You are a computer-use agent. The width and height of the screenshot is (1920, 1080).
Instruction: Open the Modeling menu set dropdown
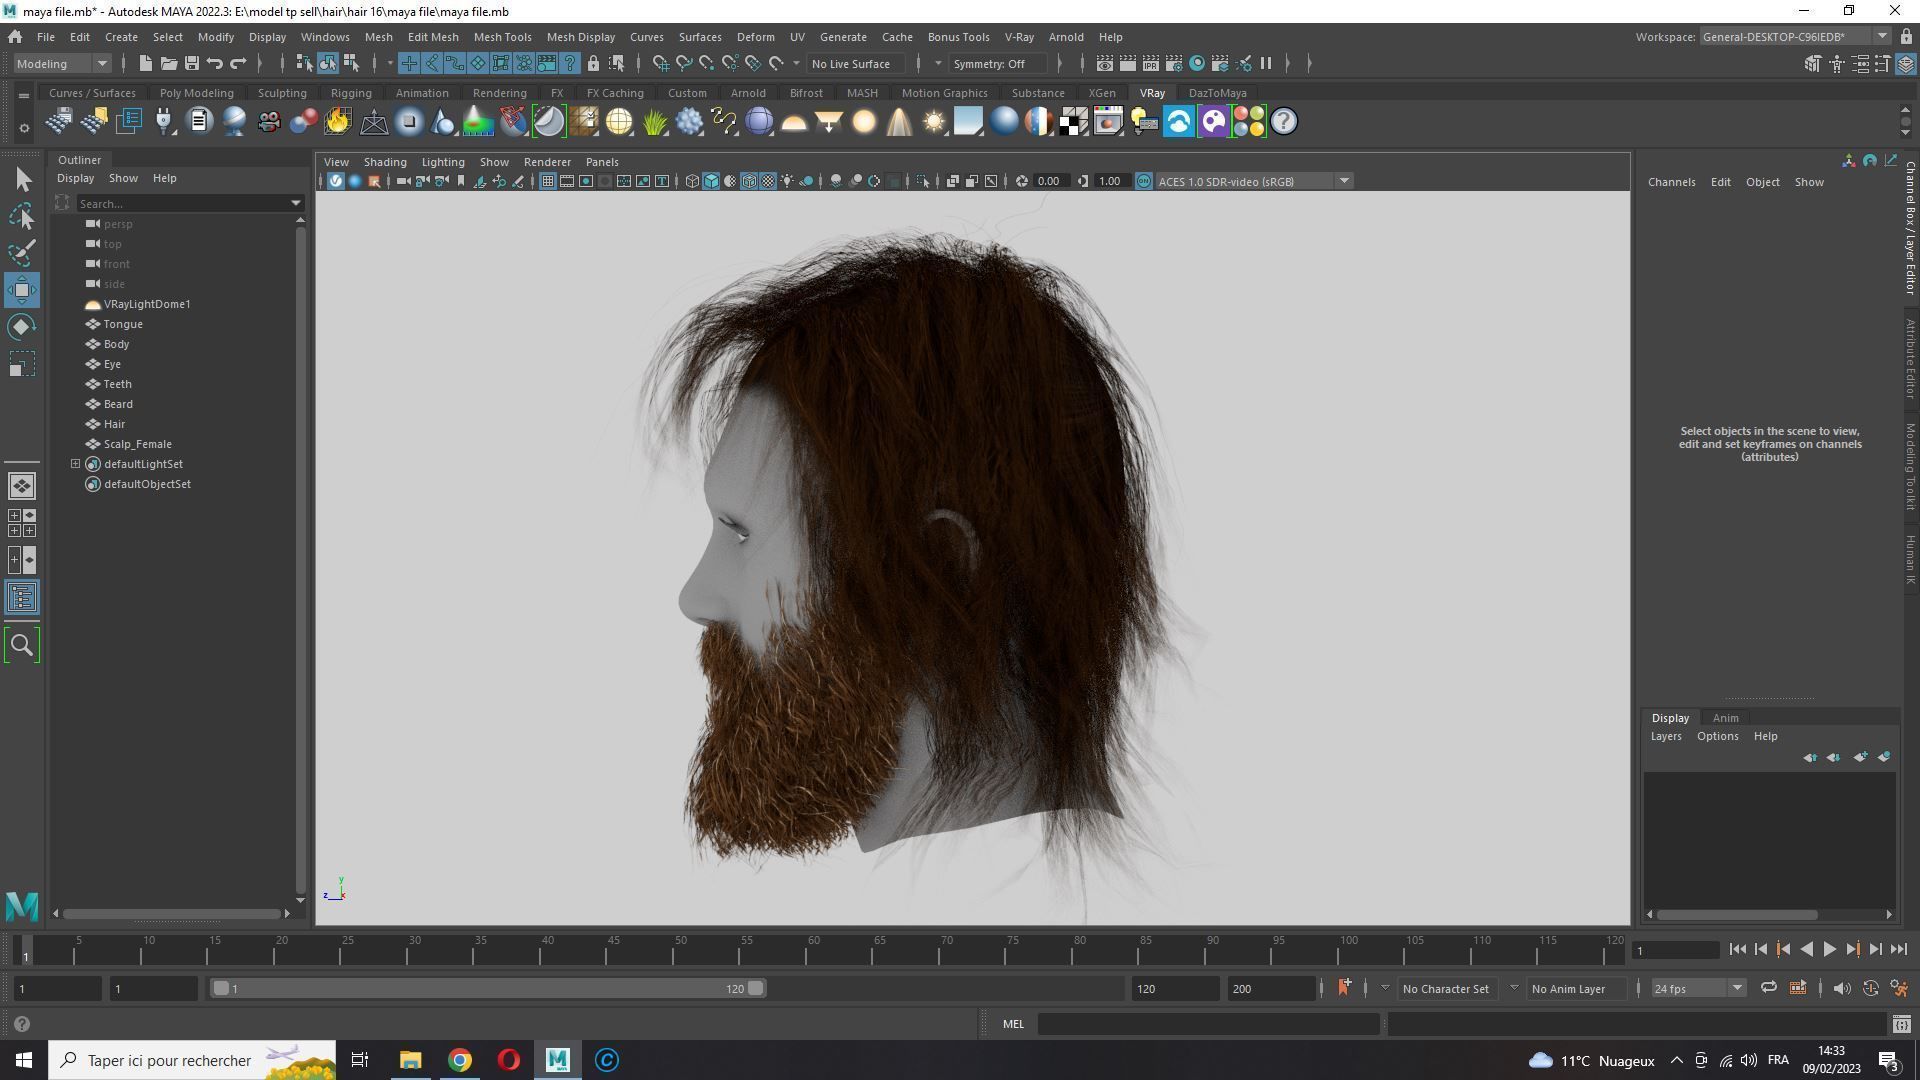[x=62, y=64]
